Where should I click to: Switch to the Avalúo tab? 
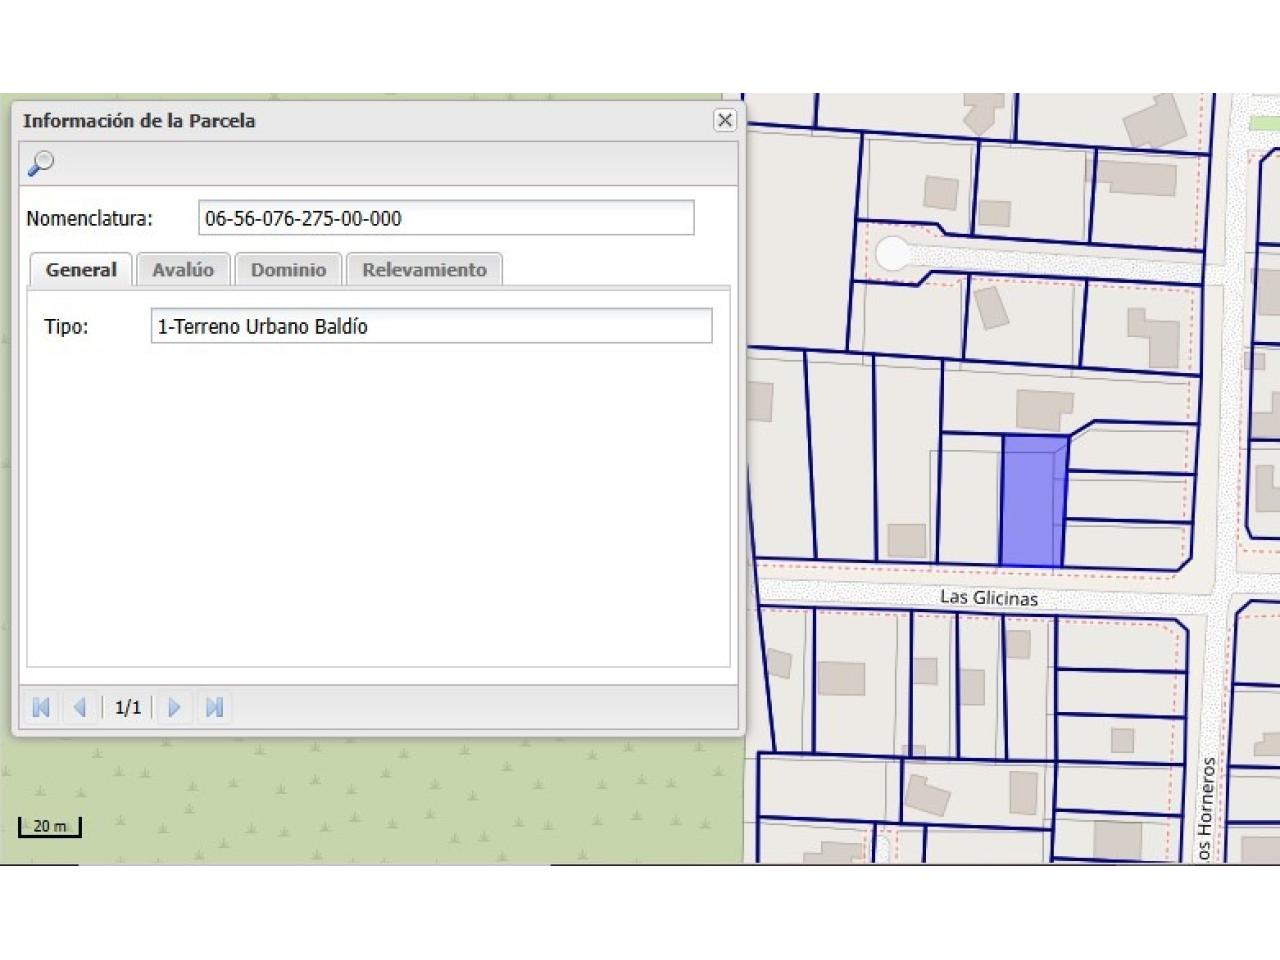[x=183, y=270]
